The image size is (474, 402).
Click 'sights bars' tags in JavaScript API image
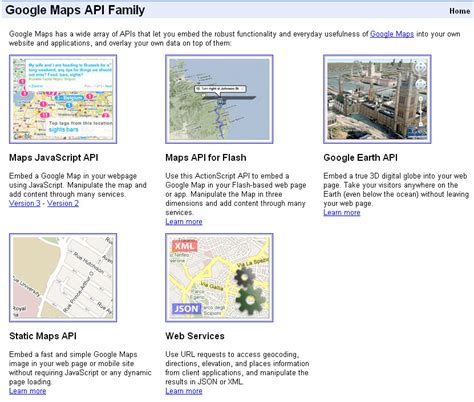tap(63, 130)
